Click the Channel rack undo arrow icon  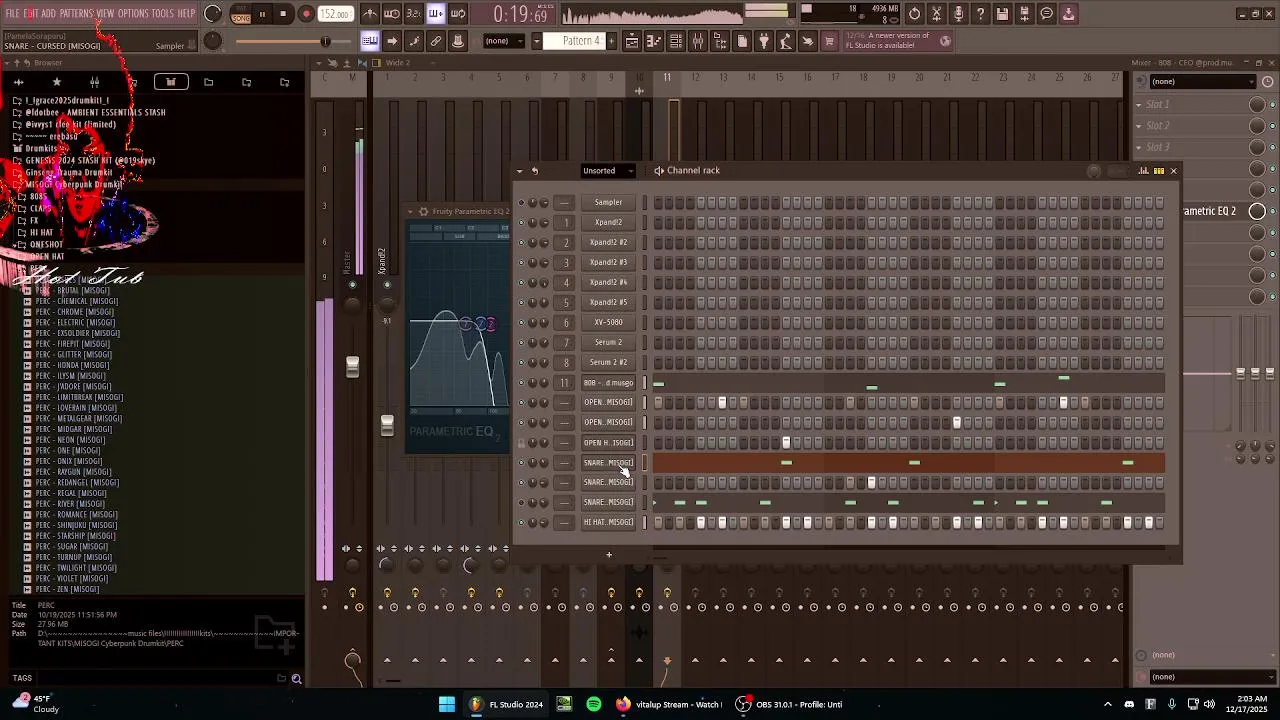click(x=534, y=171)
